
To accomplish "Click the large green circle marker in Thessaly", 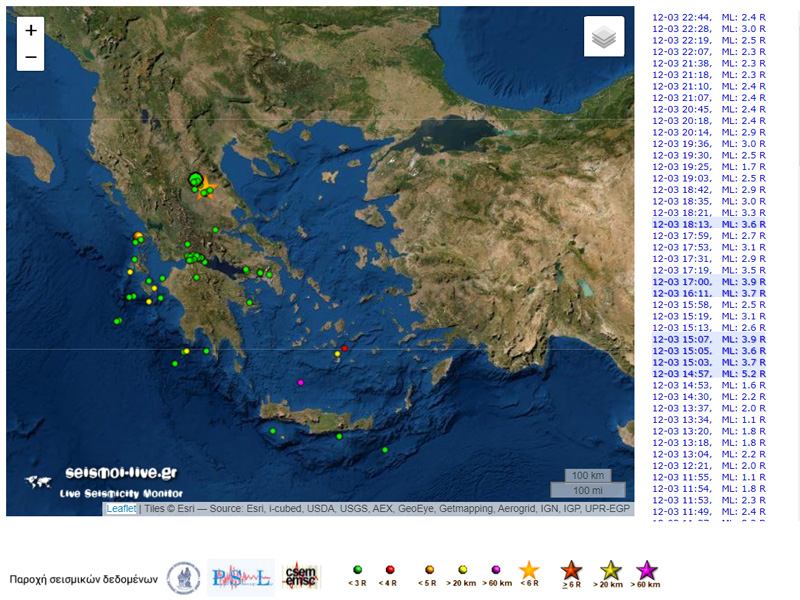I will coord(195,180).
